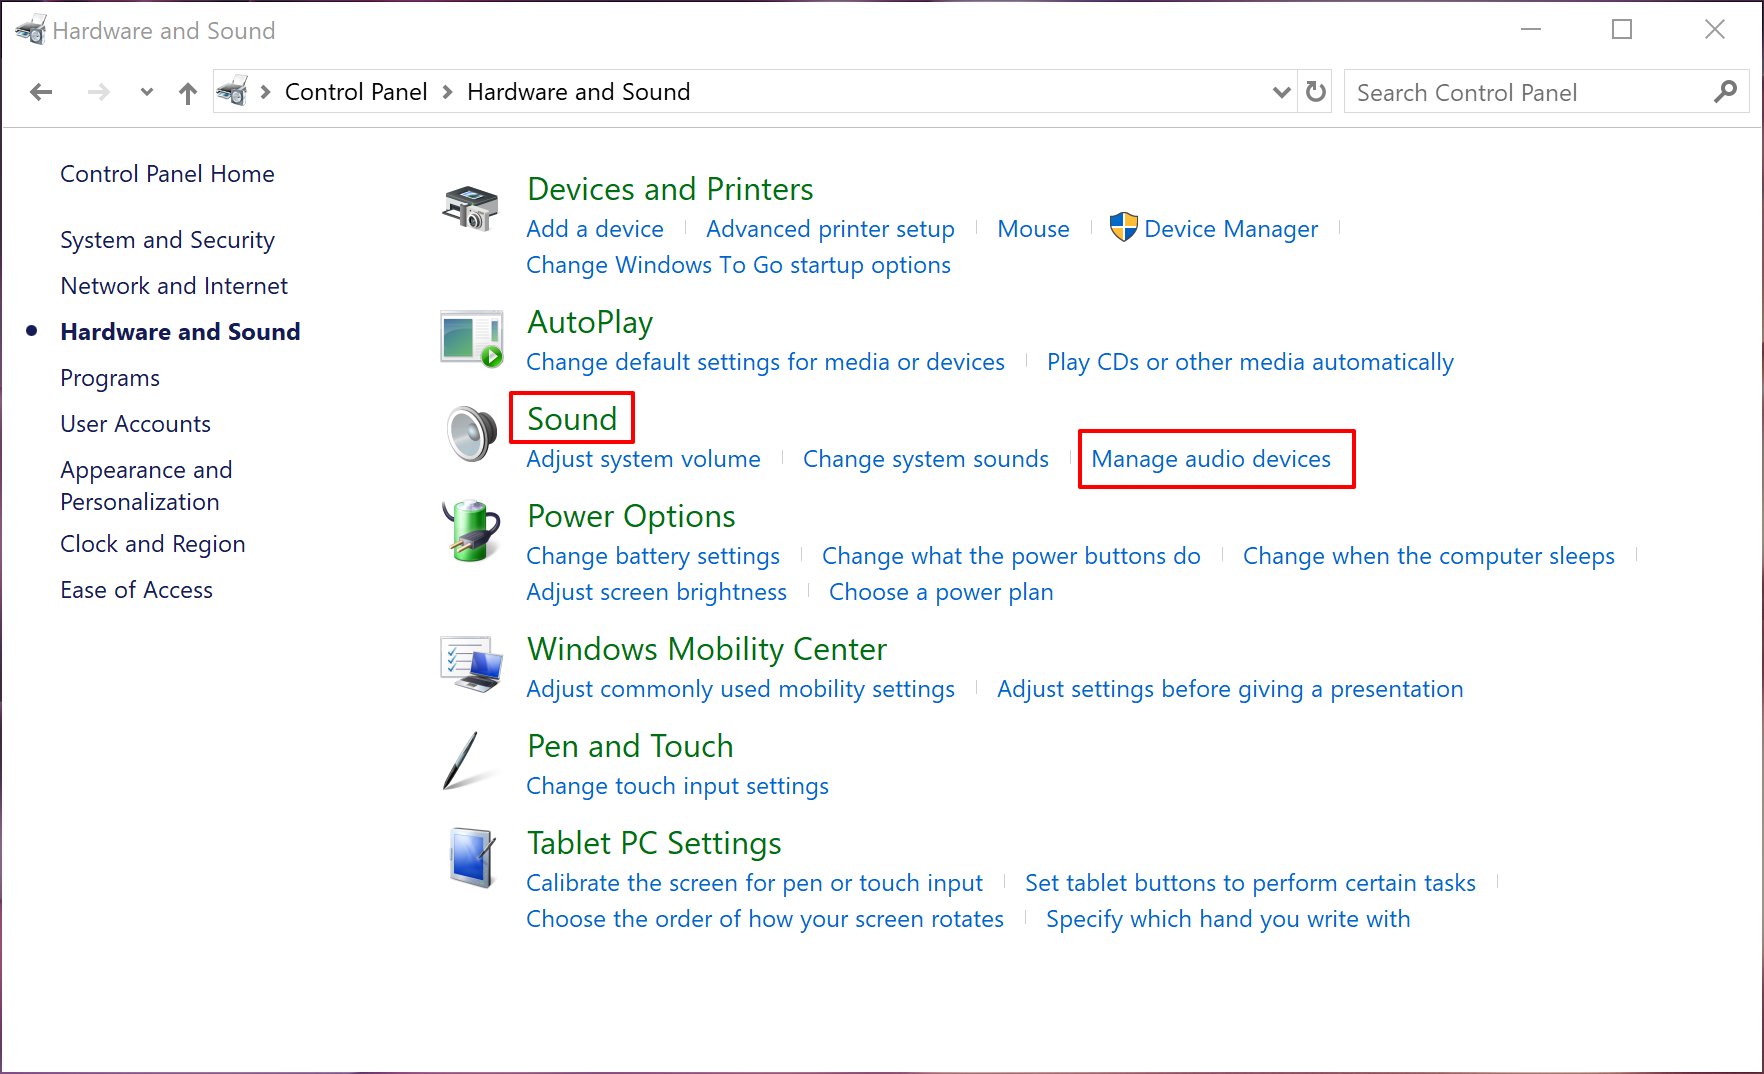The width and height of the screenshot is (1764, 1074).
Task: Expand the address bar history dropdown
Action: point(1281,92)
